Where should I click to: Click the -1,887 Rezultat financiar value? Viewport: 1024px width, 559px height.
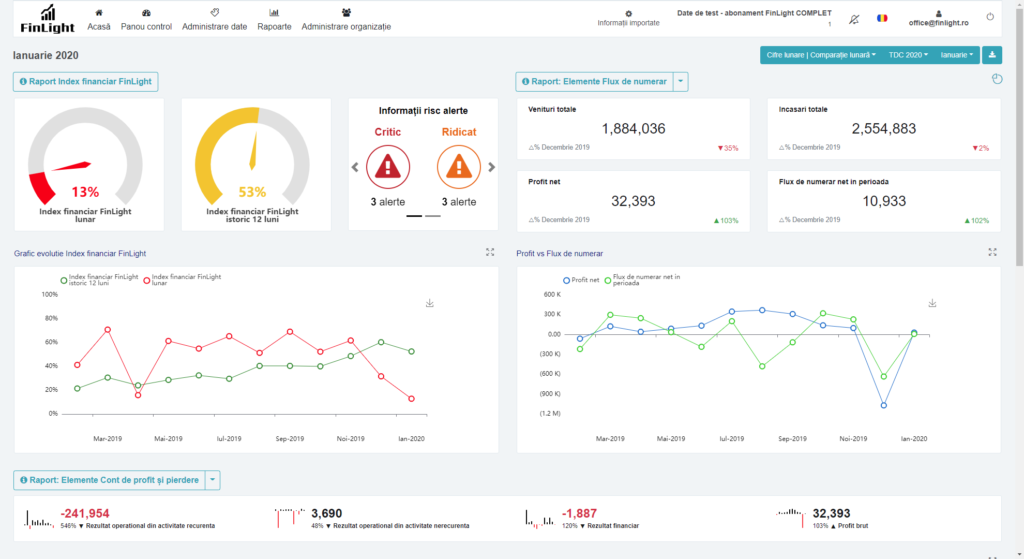[x=579, y=514]
